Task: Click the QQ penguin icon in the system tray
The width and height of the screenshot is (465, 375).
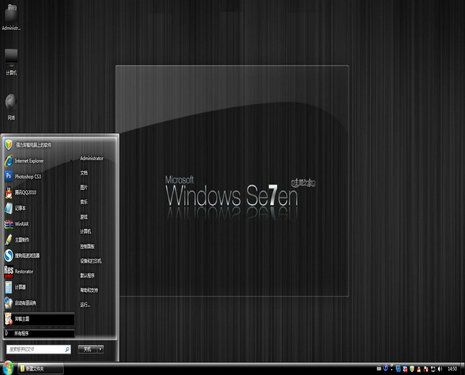Action: [419, 369]
